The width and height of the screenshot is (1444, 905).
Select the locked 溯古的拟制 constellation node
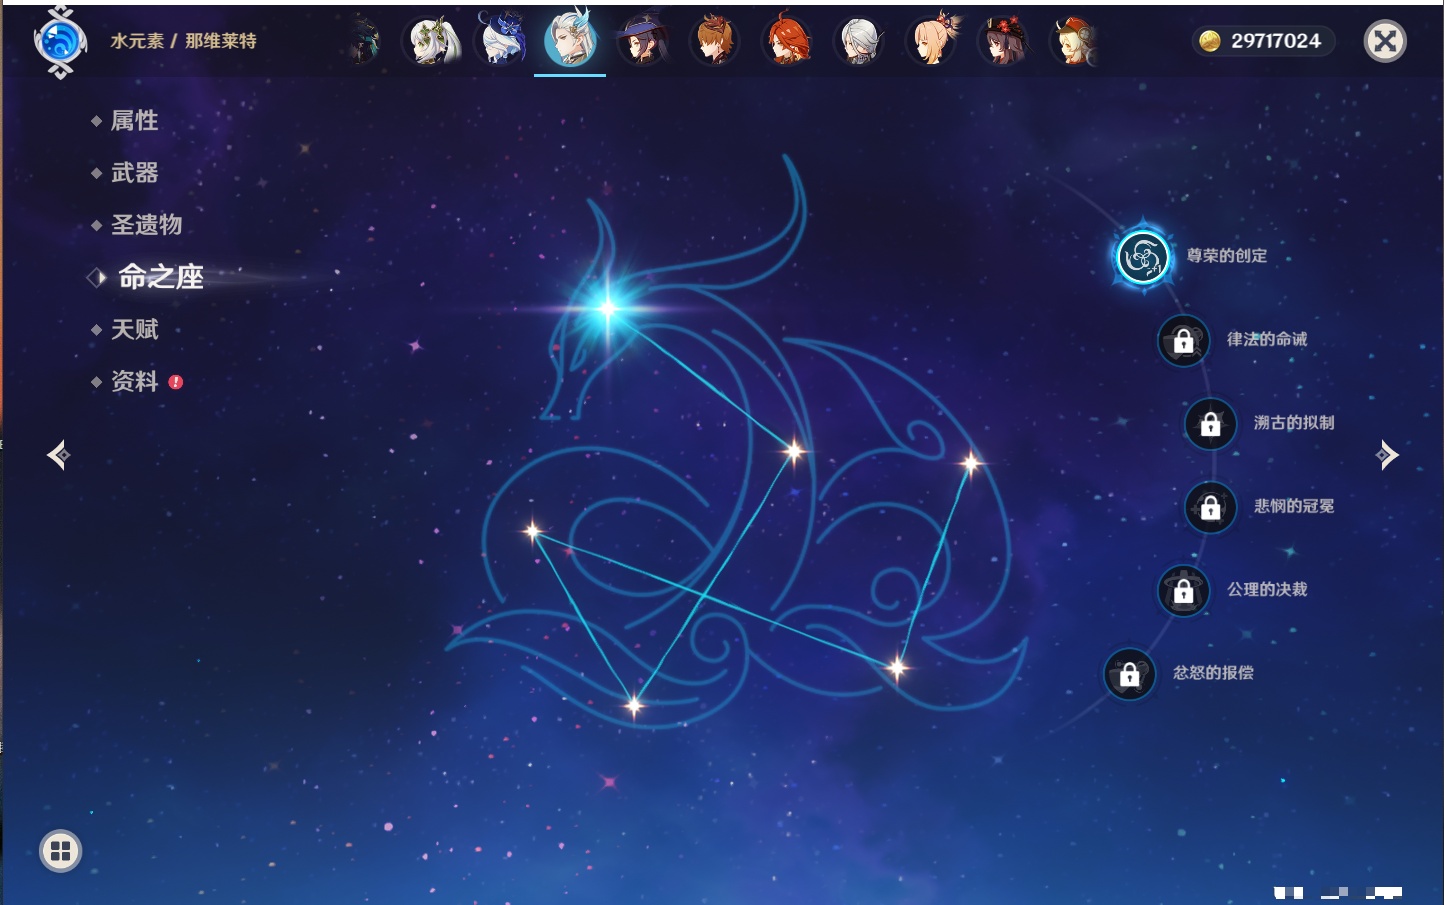point(1210,424)
